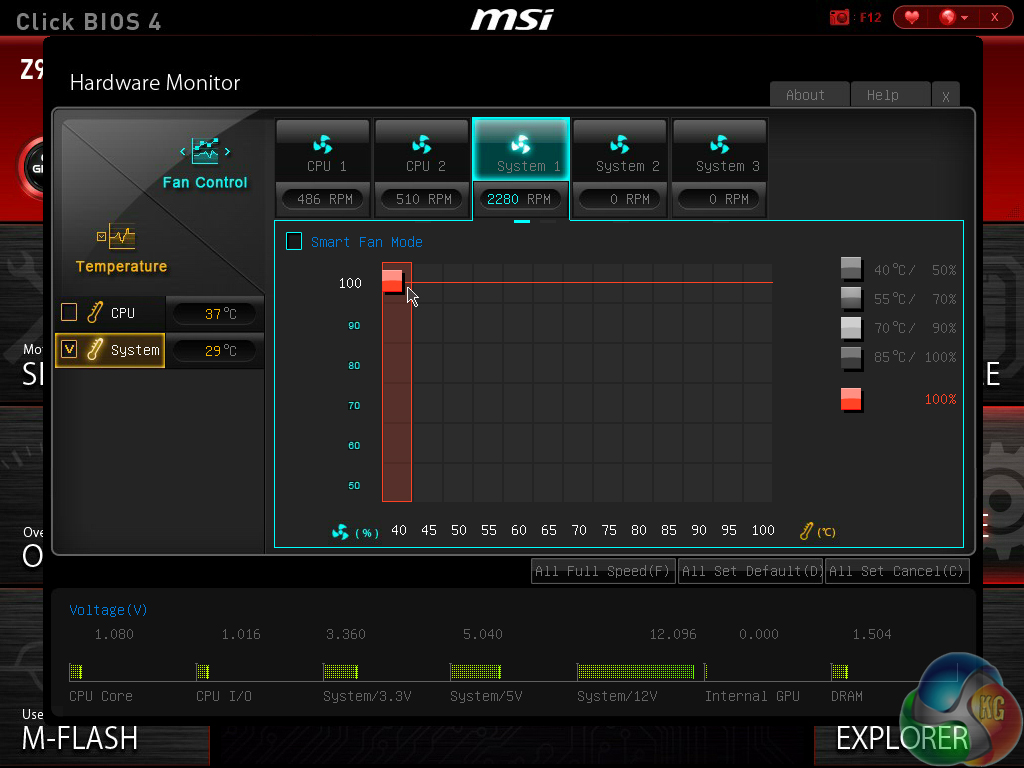Viewport: 1024px width, 768px height.
Task: Click the System 2 0 RPM readout
Action: pyautogui.click(x=621, y=199)
